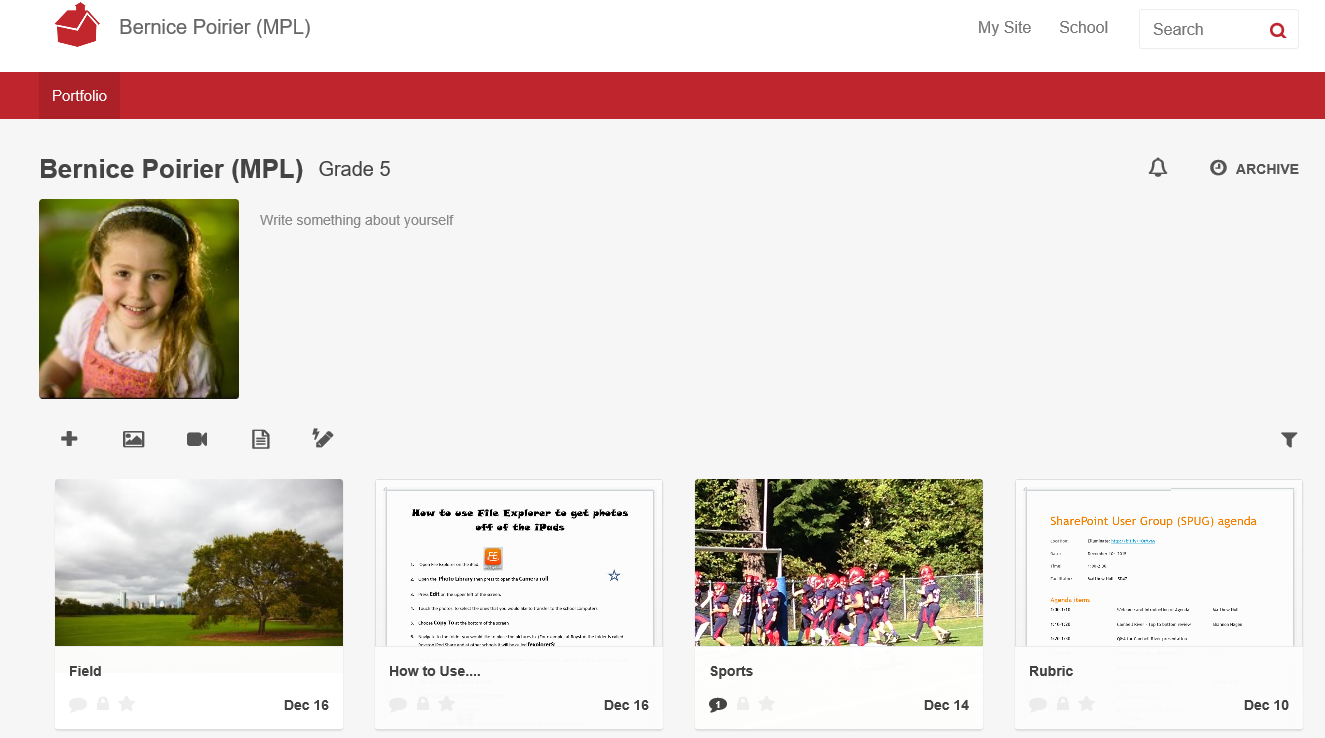This screenshot has width=1325, height=738.
Task: Toggle the star on the Rubric card
Action: click(1087, 704)
